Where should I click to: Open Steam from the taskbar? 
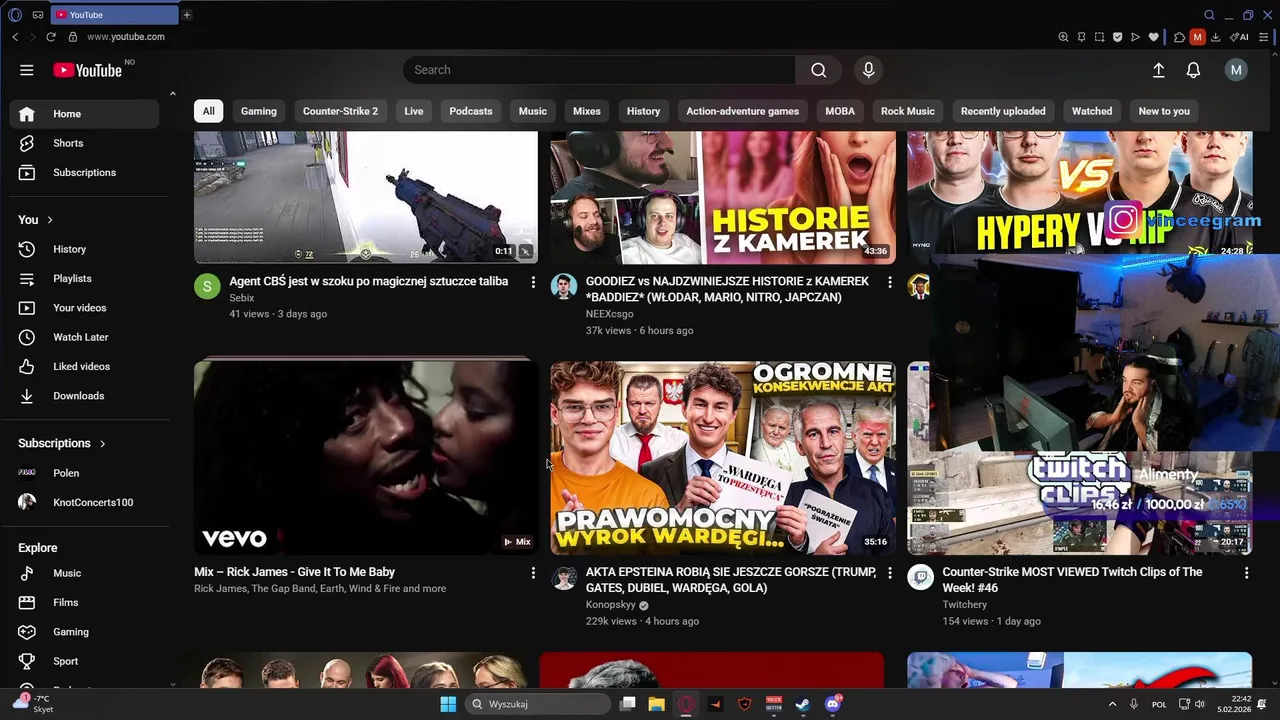802,704
